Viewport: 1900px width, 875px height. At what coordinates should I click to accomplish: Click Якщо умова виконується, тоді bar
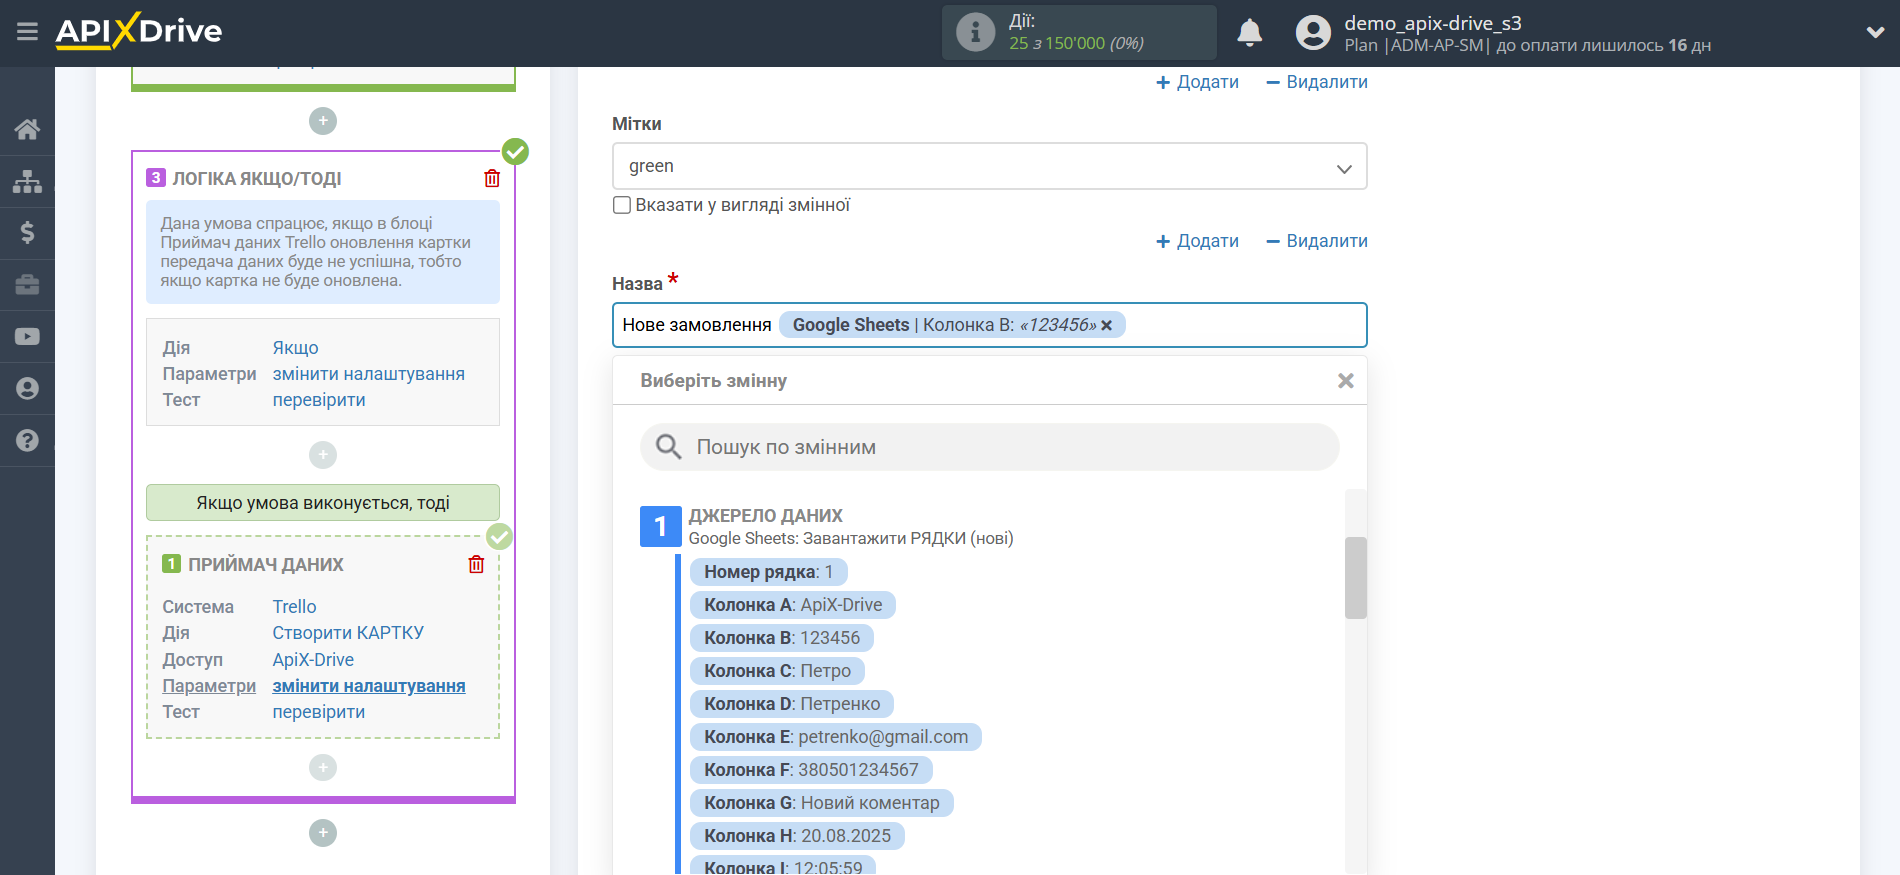(323, 503)
